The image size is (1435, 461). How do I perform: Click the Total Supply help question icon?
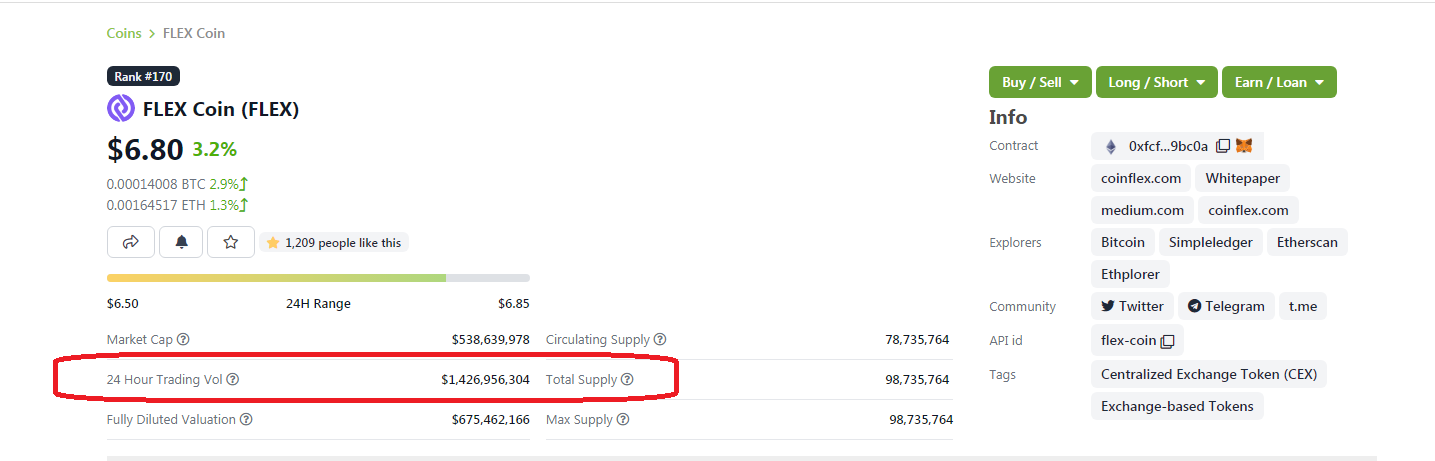627,380
